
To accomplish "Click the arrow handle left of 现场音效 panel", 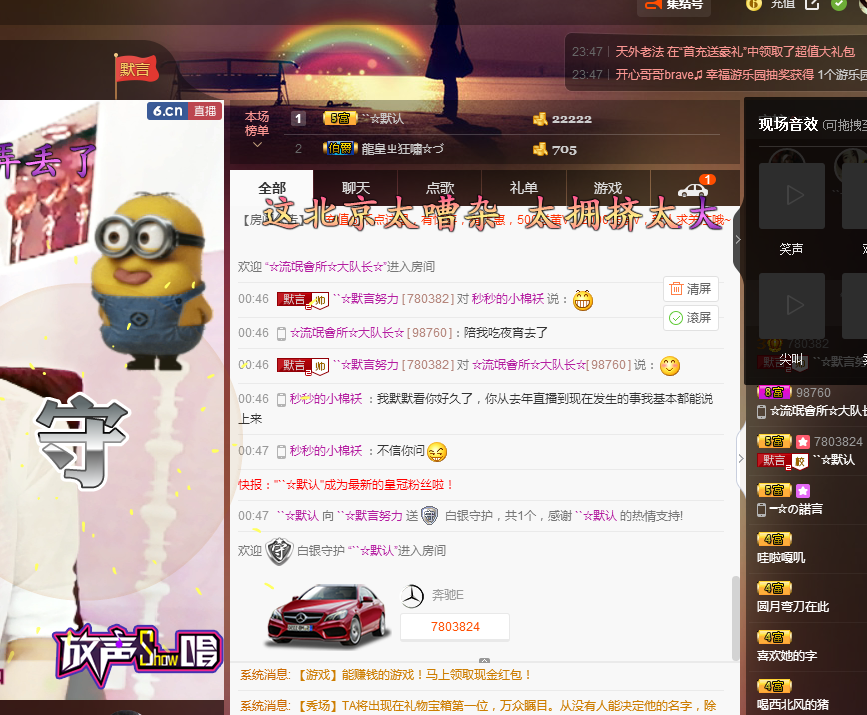I will [x=738, y=239].
